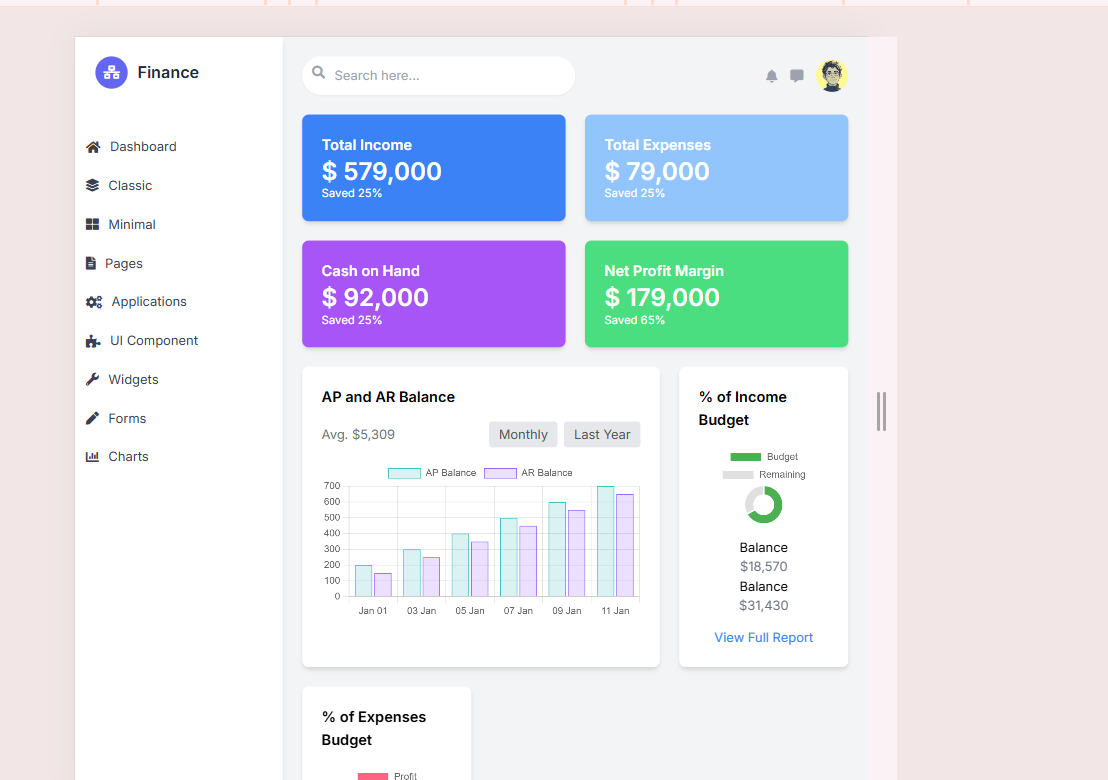Image resolution: width=1108 pixels, height=780 pixels.
Task: Select the Classic layers icon
Action: pos(93,186)
